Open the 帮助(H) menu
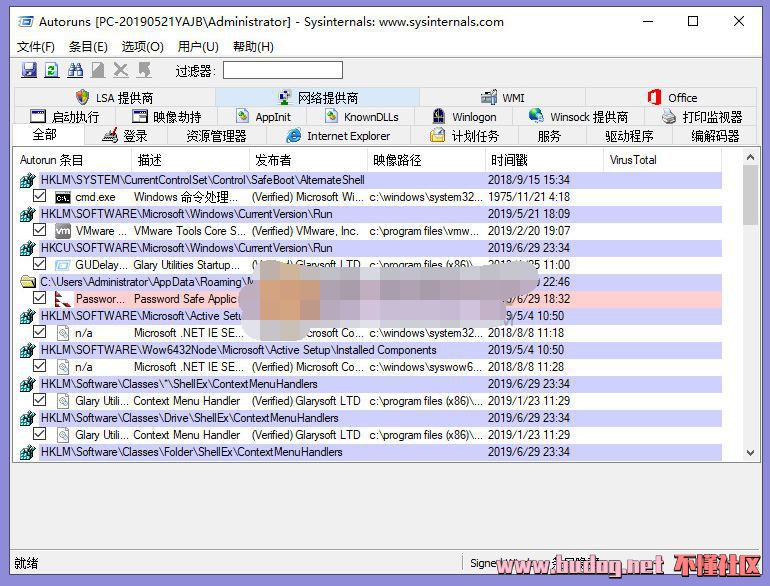Viewport: 770px width, 586px height. 253,47
